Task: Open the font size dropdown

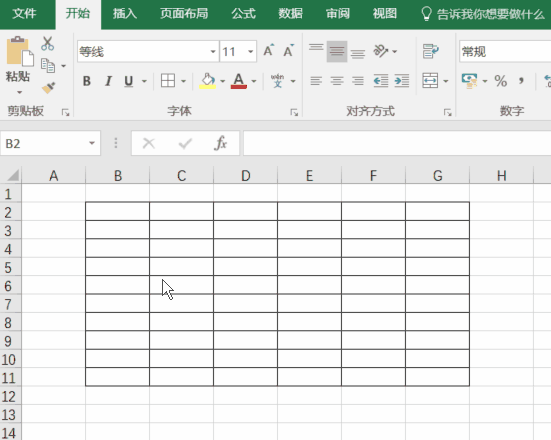Action: pos(251,52)
